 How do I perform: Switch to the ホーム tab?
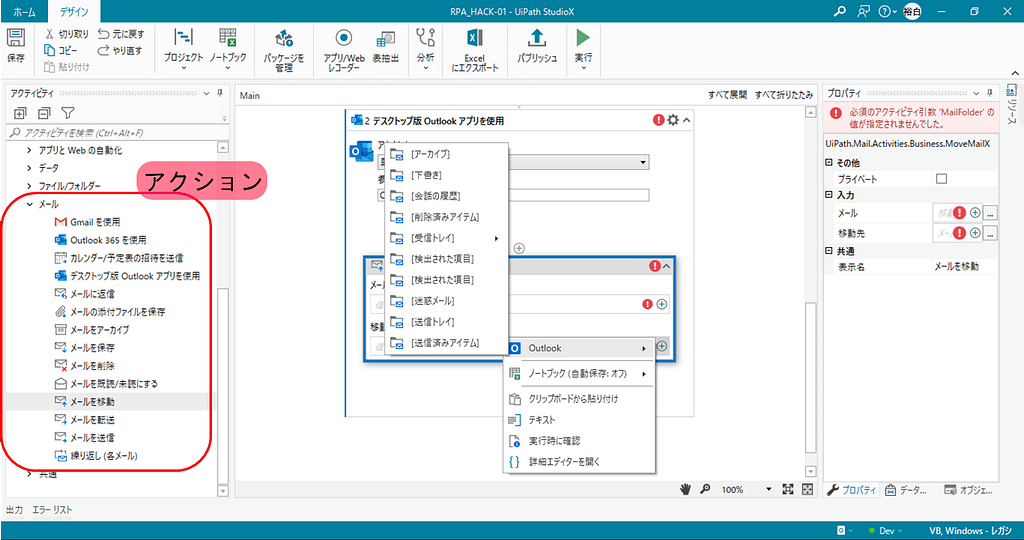(x=24, y=12)
